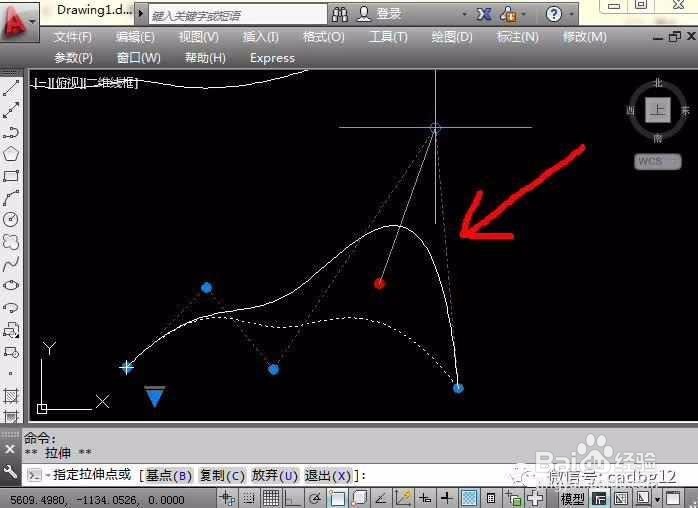Toggle 3D Object Snap in status bar

point(359,499)
